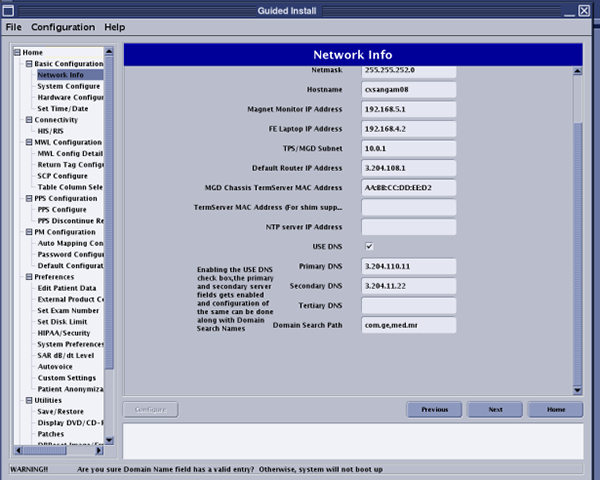Collapse the Basic Configuration tree node

point(16,64)
